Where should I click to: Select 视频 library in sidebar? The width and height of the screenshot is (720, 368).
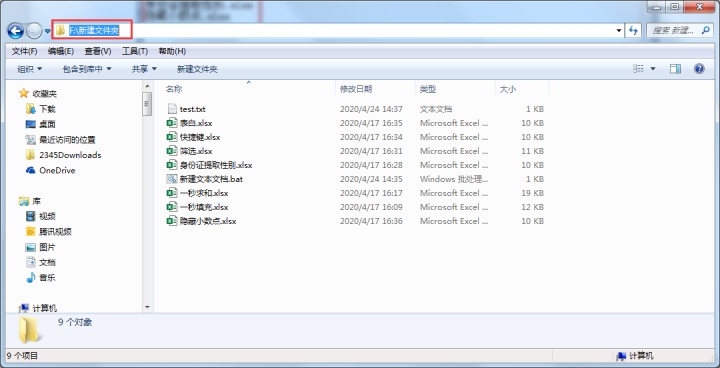point(47,216)
